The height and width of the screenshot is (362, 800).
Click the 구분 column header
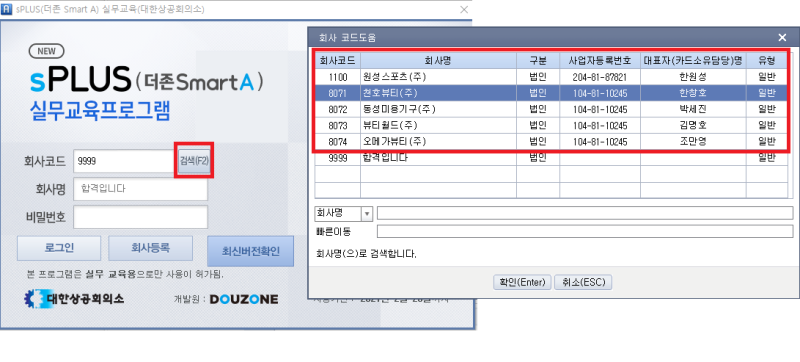click(x=538, y=61)
